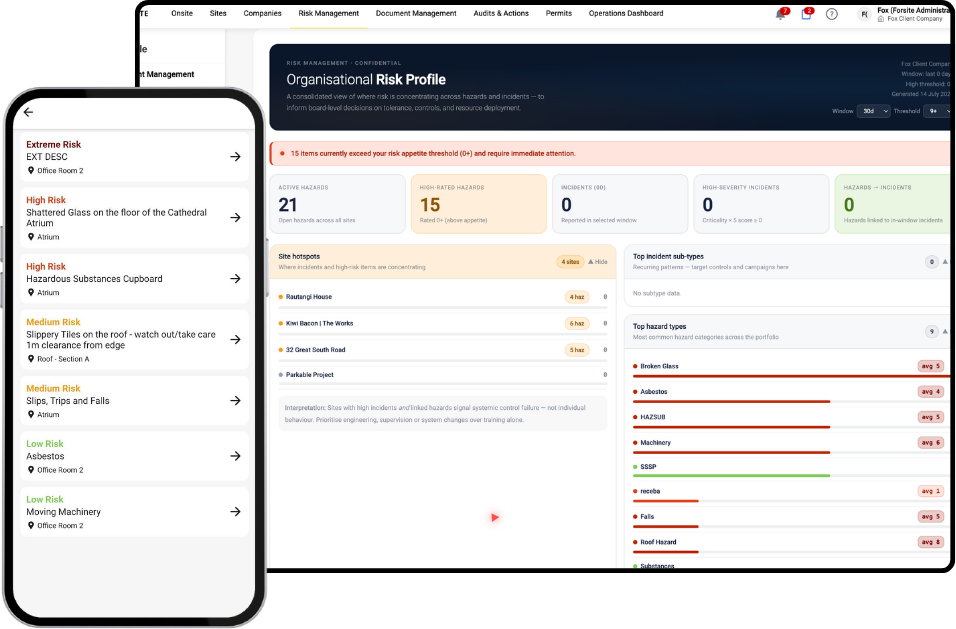Click Incidents (0D) card
This screenshot has width=956, height=629.
[620, 204]
